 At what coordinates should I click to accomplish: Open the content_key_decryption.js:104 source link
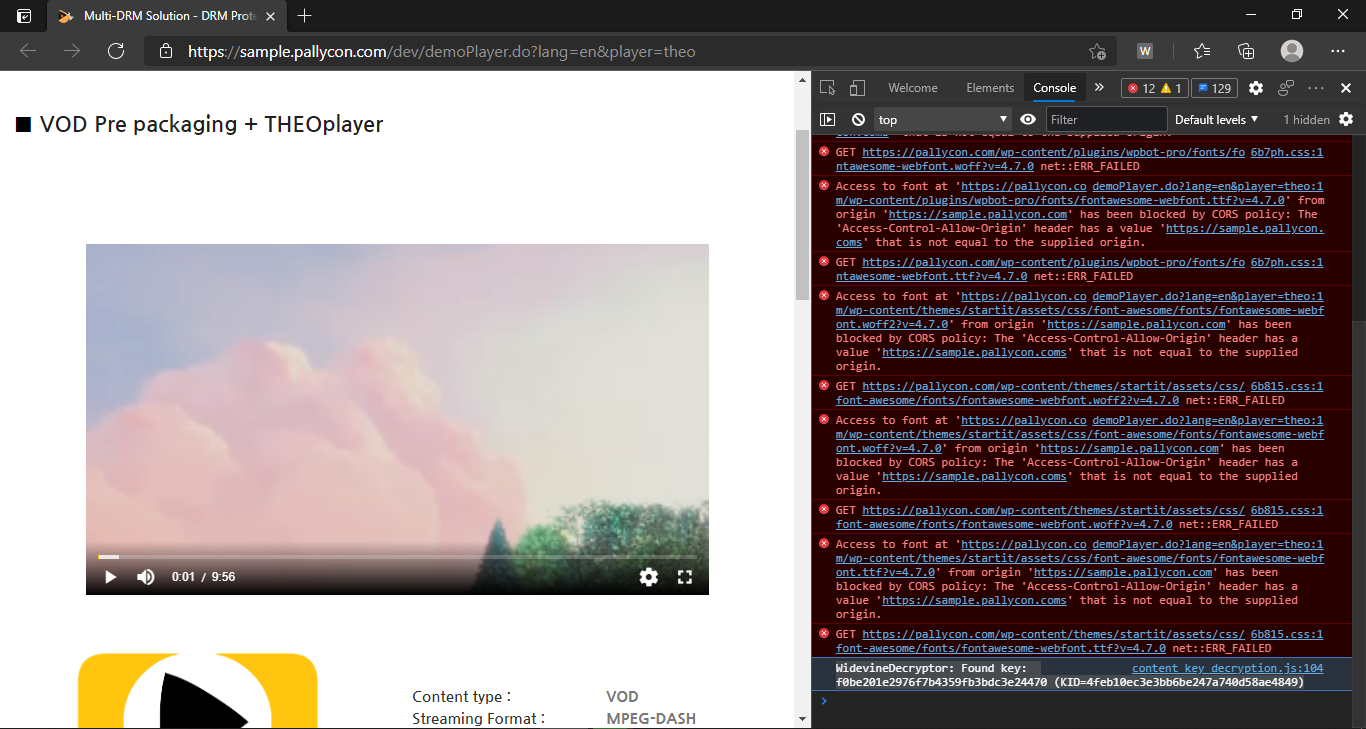coord(1227,668)
